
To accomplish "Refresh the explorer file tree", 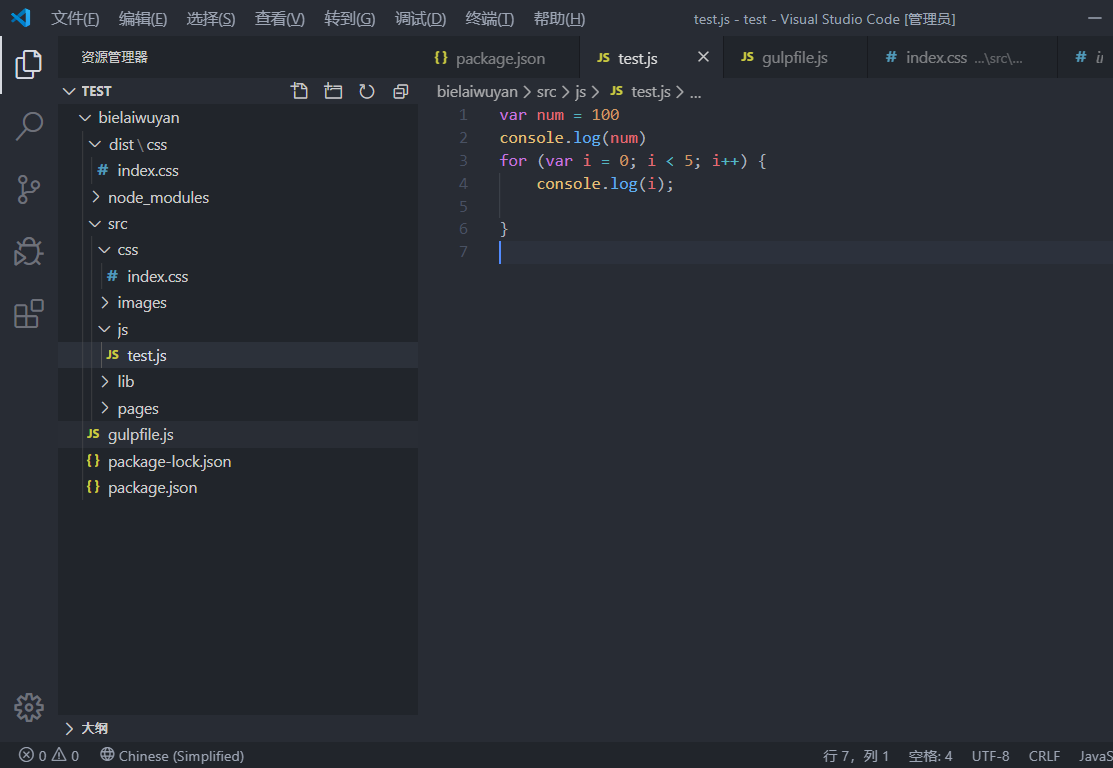I will click(366, 91).
